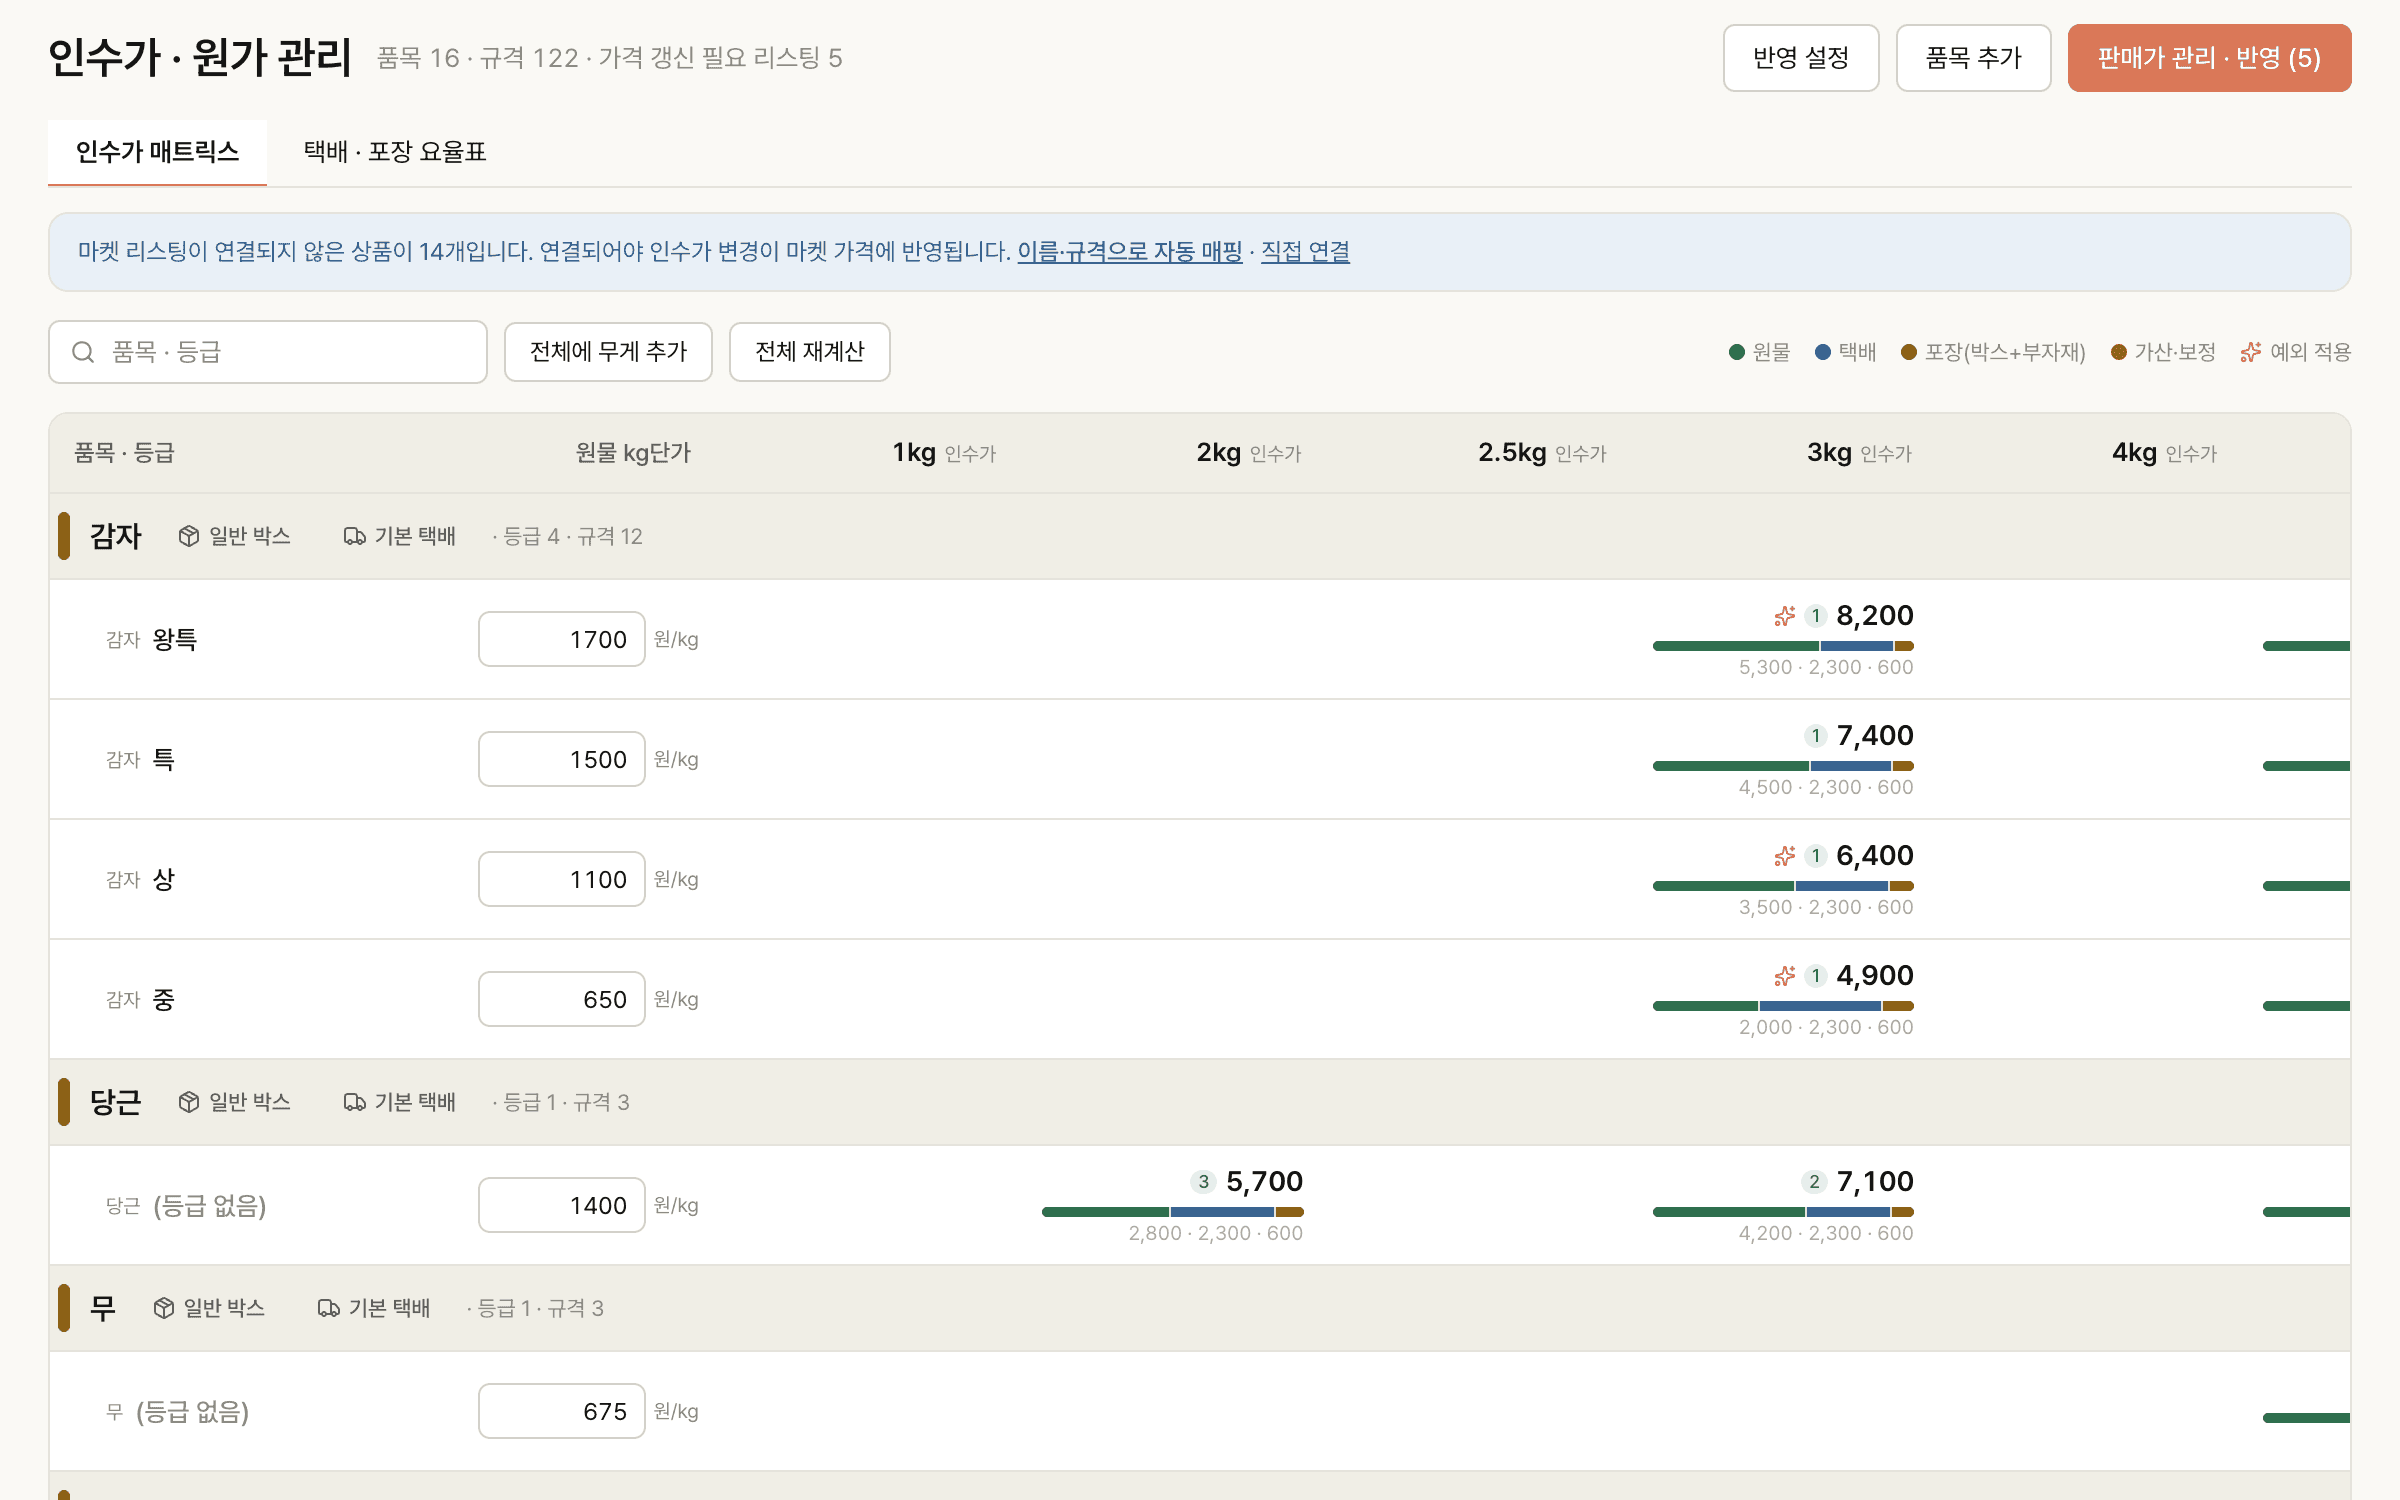Click the truck icon in 무 group header
This screenshot has height=1500, width=2400.
328,1308
